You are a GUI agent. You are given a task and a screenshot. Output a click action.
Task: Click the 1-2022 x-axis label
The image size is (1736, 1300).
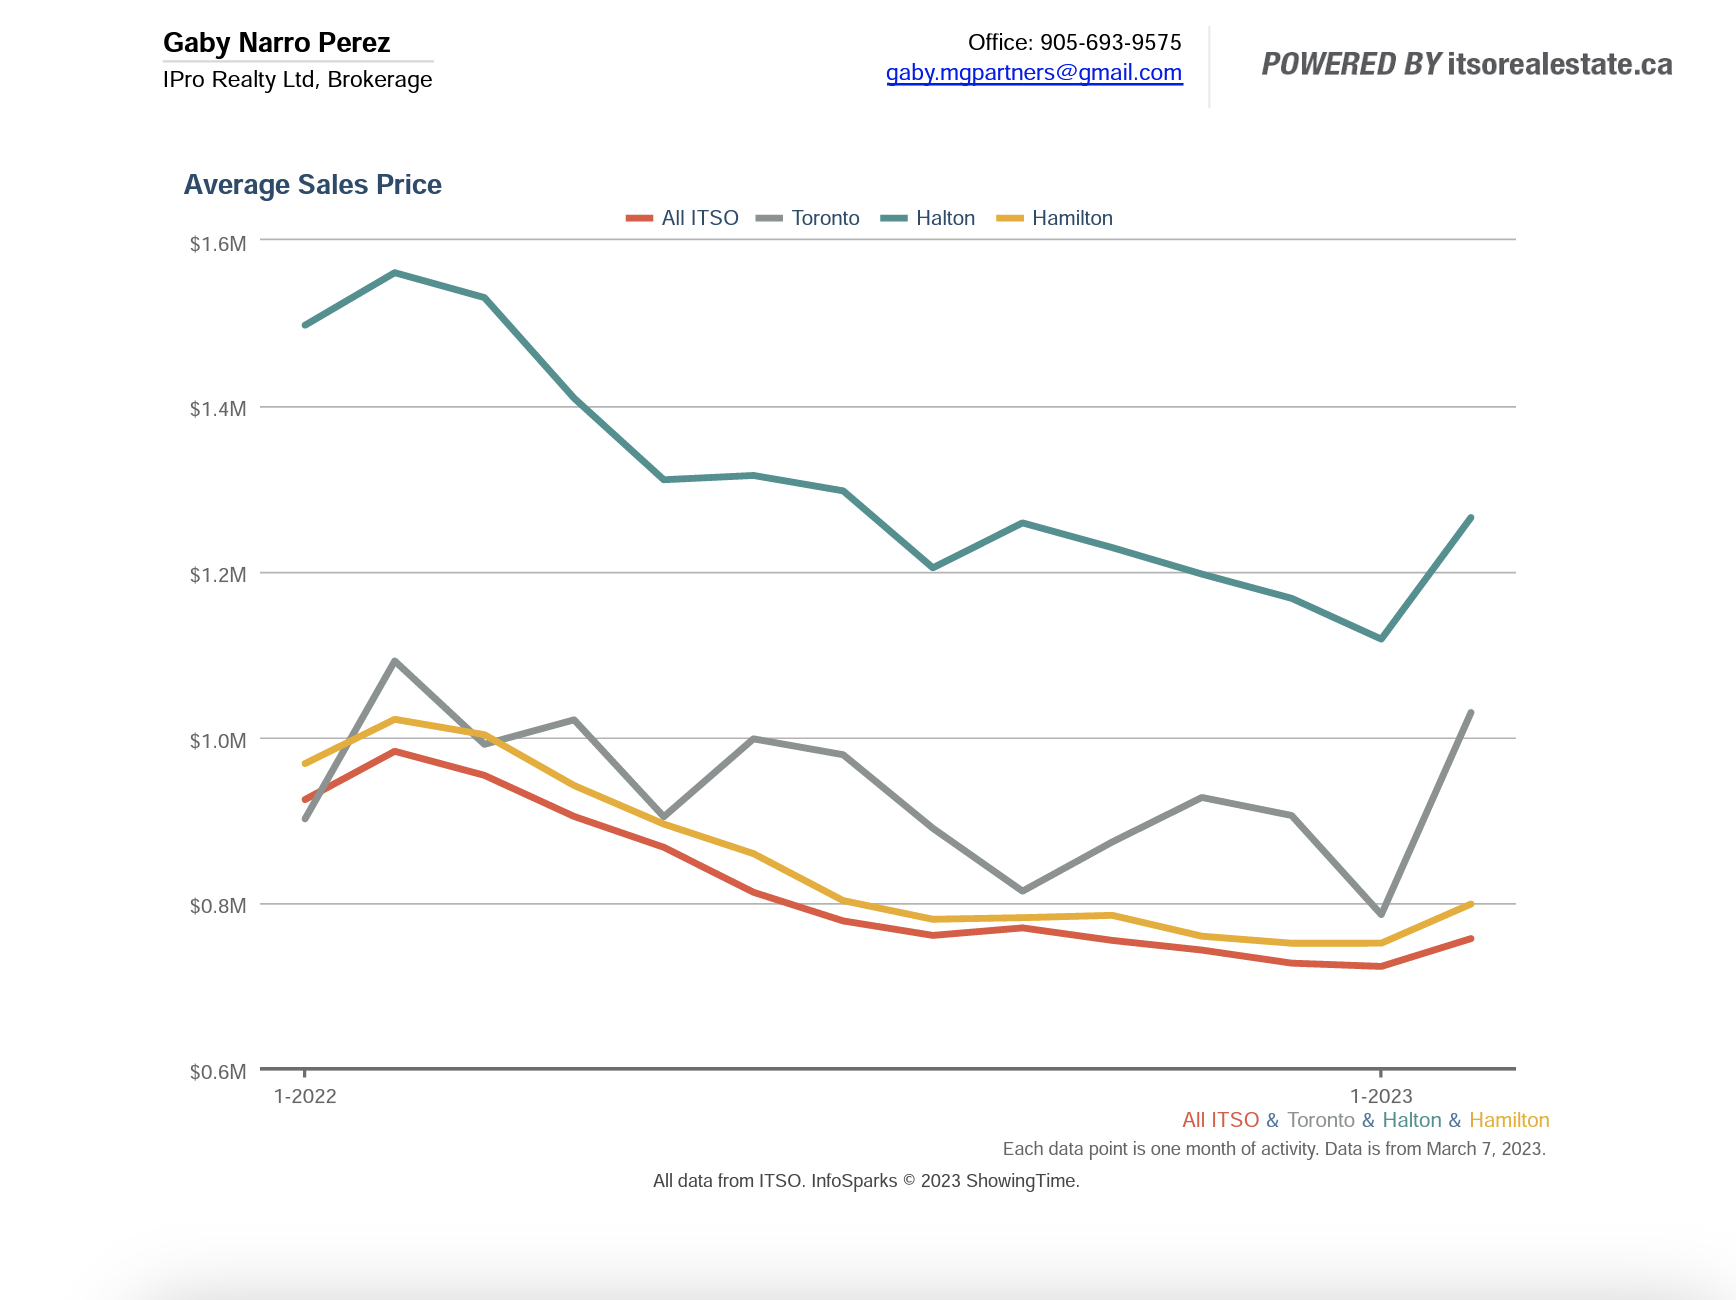[305, 1096]
